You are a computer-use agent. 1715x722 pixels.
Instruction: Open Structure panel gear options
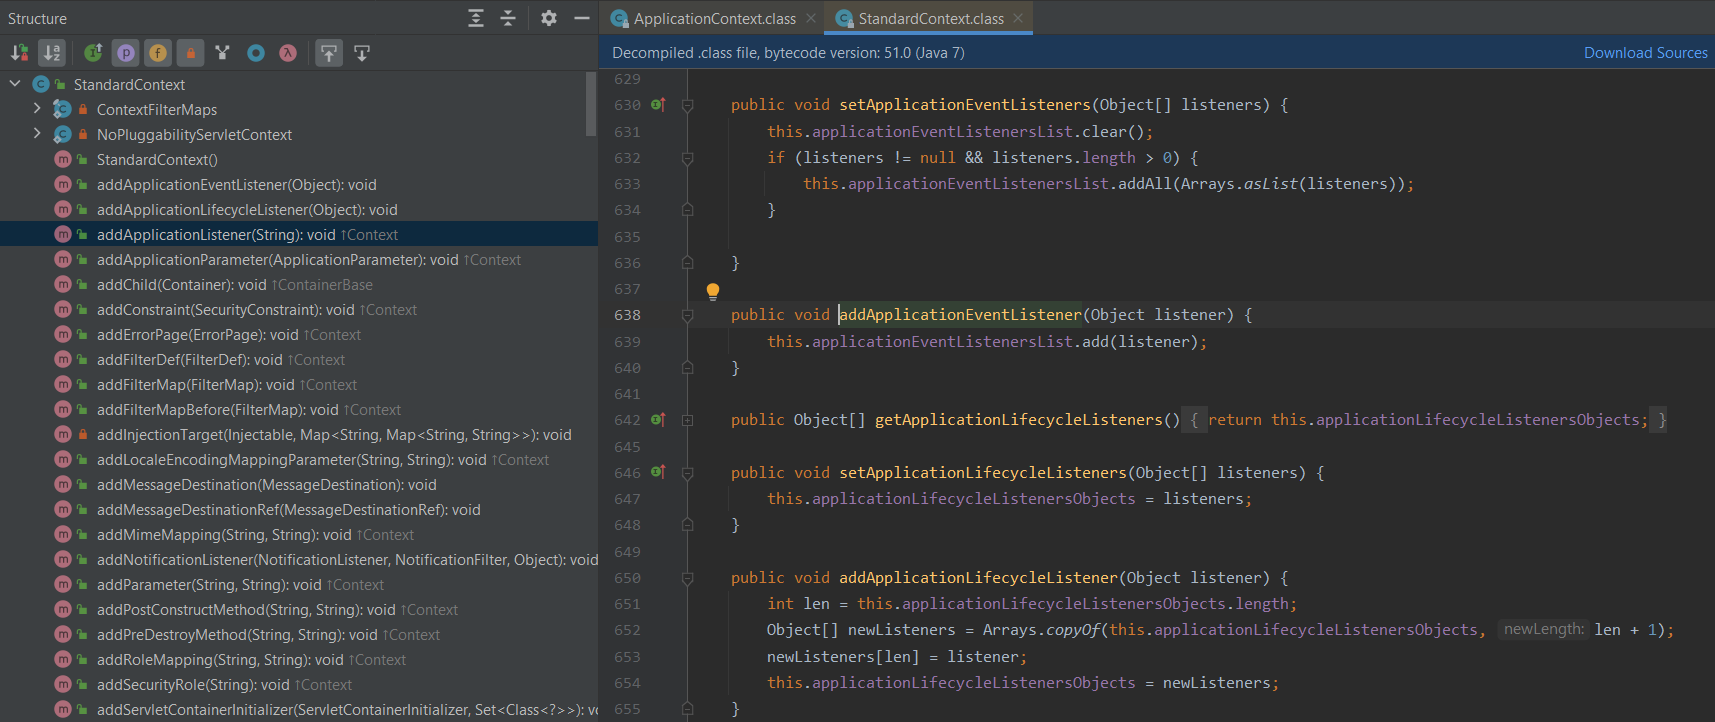(549, 18)
